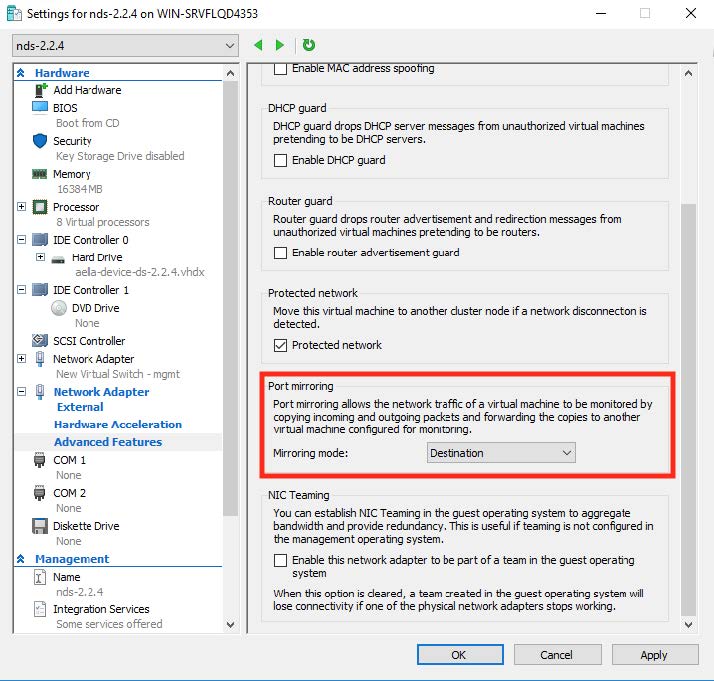
Task: Select the Memory icon in hardware list
Action: point(40,174)
